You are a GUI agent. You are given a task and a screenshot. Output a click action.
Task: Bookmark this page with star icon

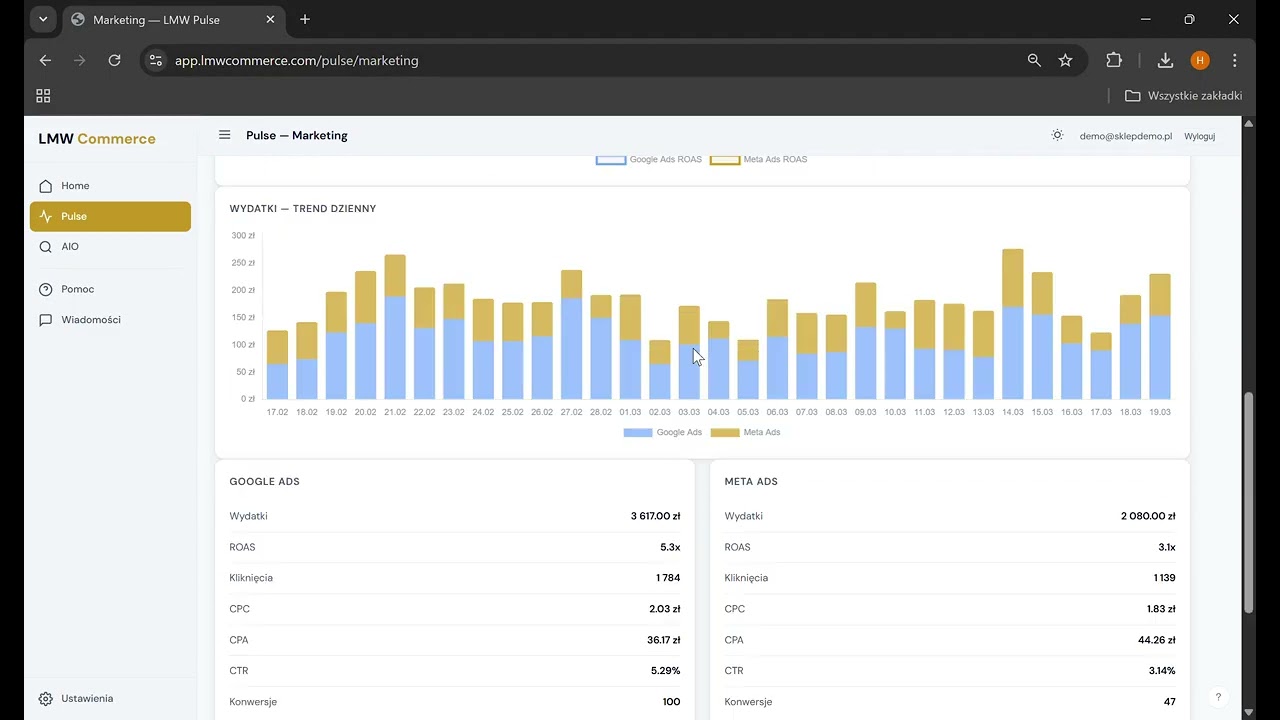[1065, 60]
